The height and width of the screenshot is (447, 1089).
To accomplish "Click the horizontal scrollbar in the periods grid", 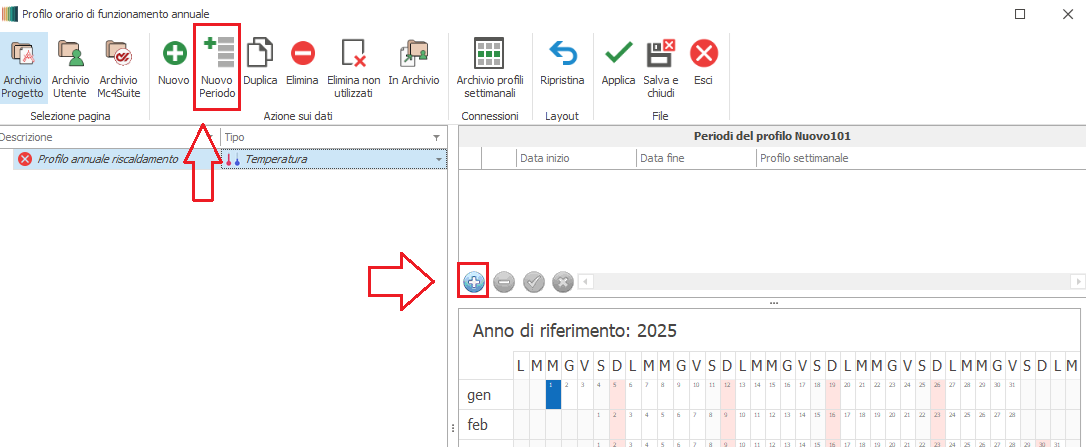I will pyautogui.click(x=830, y=283).
